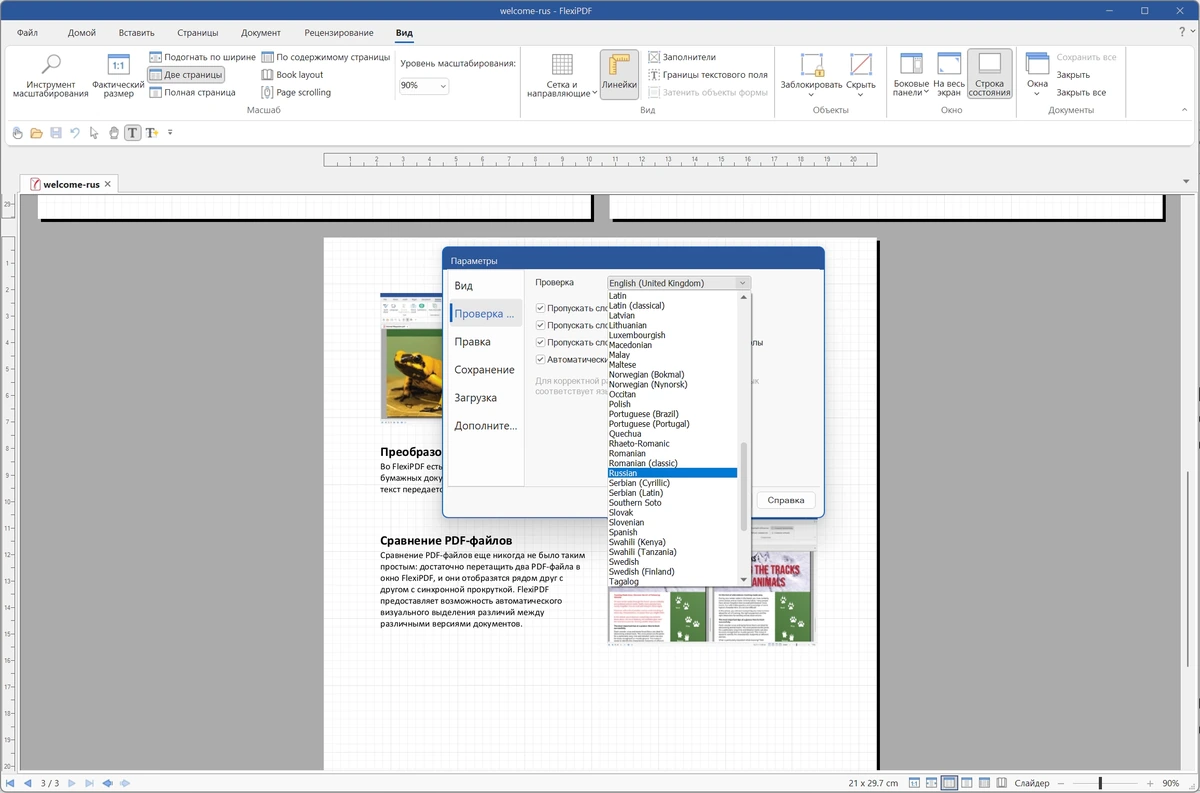
Task: Toggle first Пропускать checkbox in dialog
Action: pos(540,308)
